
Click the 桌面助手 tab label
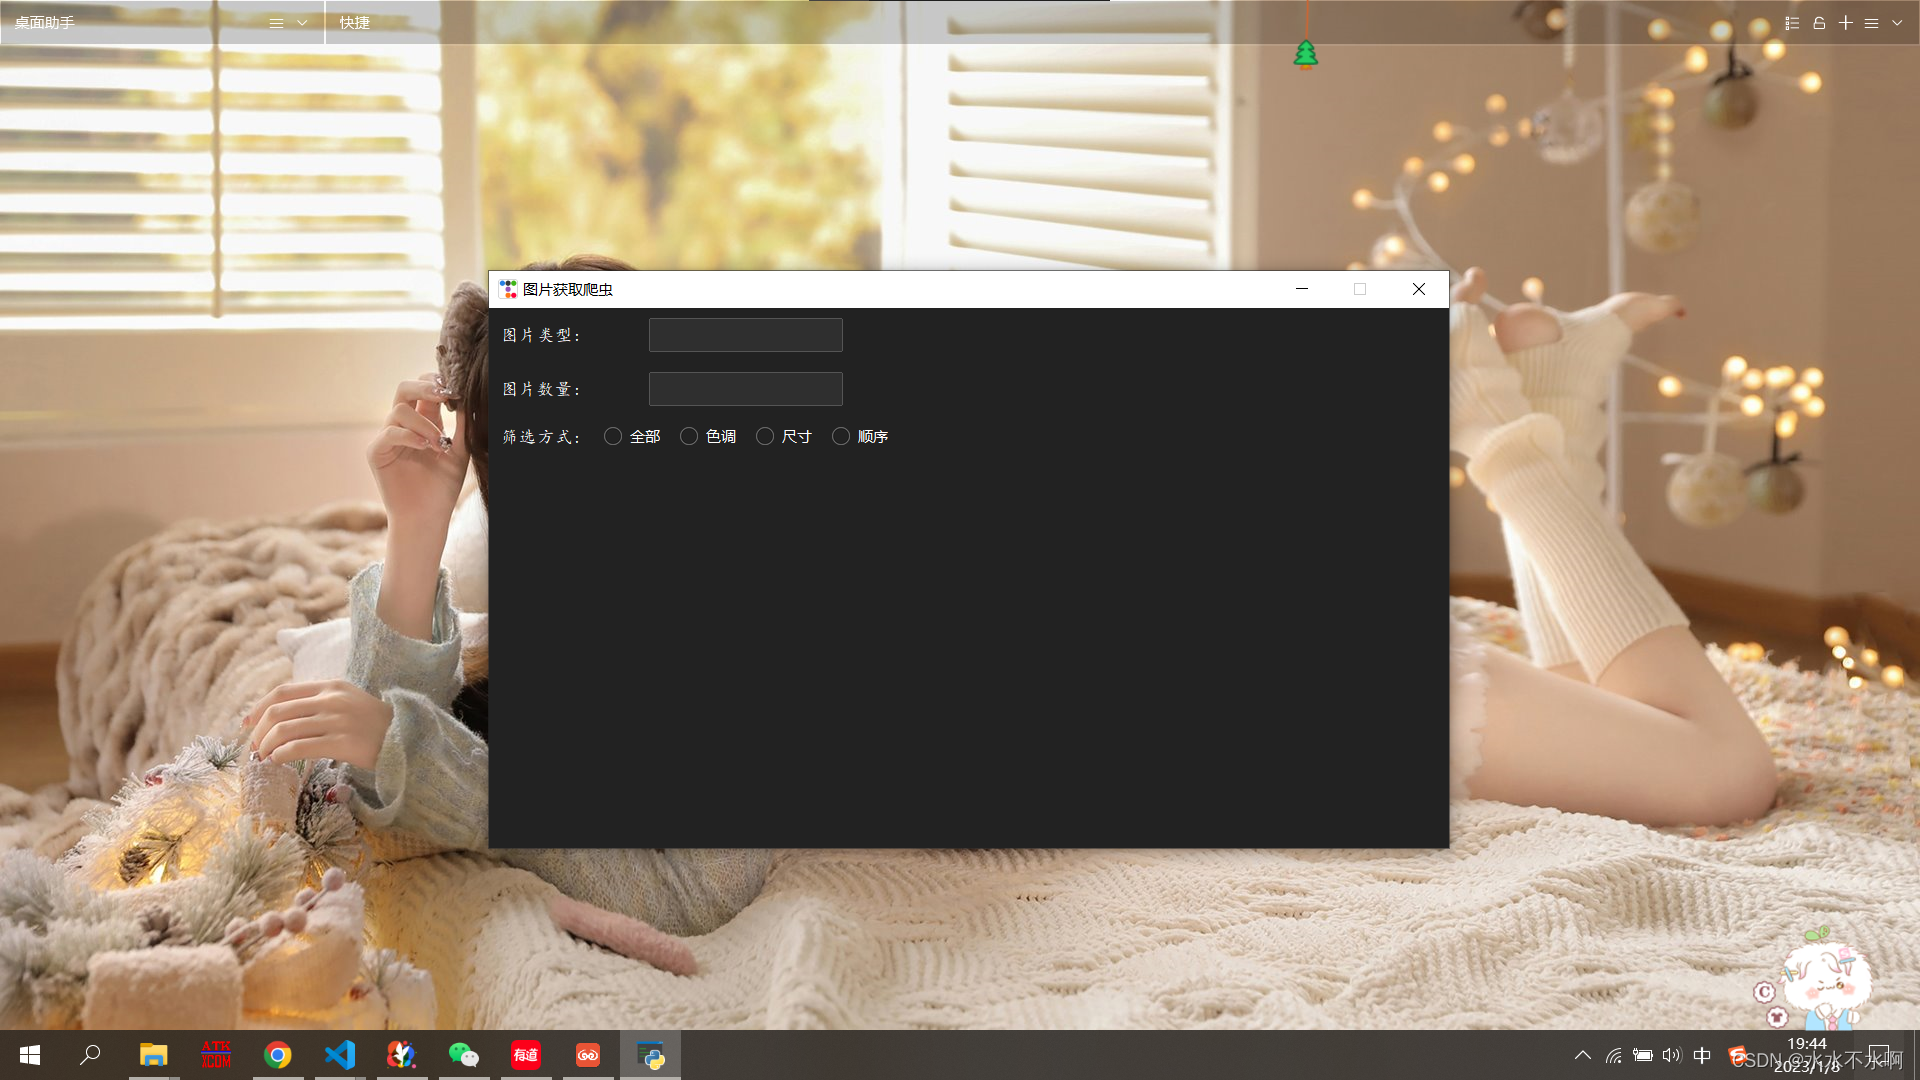point(45,23)
